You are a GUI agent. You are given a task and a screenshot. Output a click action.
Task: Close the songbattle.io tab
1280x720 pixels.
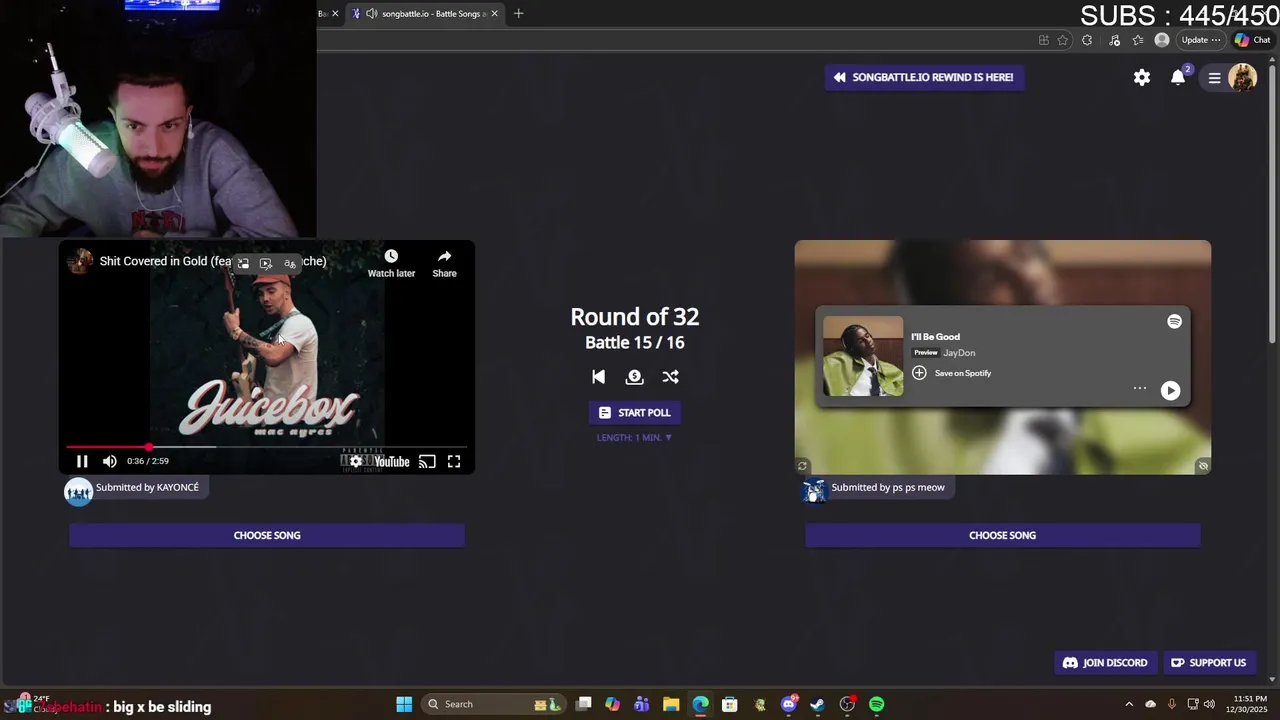pyautogui.click(x=494, y=13)
